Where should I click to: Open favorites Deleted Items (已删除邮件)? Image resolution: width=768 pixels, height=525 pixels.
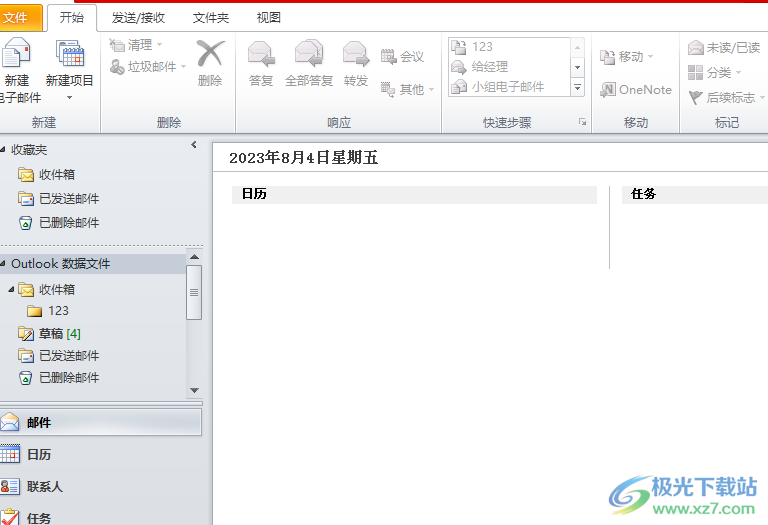(59, 223)
